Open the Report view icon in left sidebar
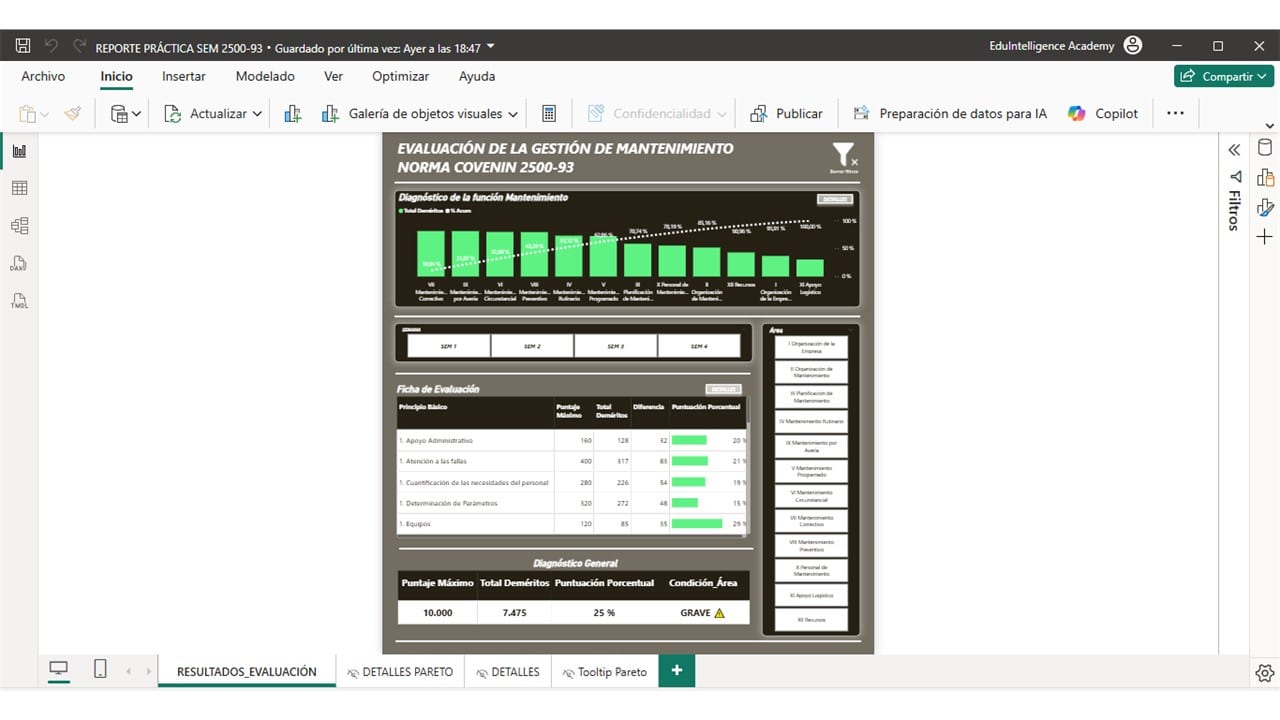Screen dimensions: 1280x720 (x=19, y=151)
